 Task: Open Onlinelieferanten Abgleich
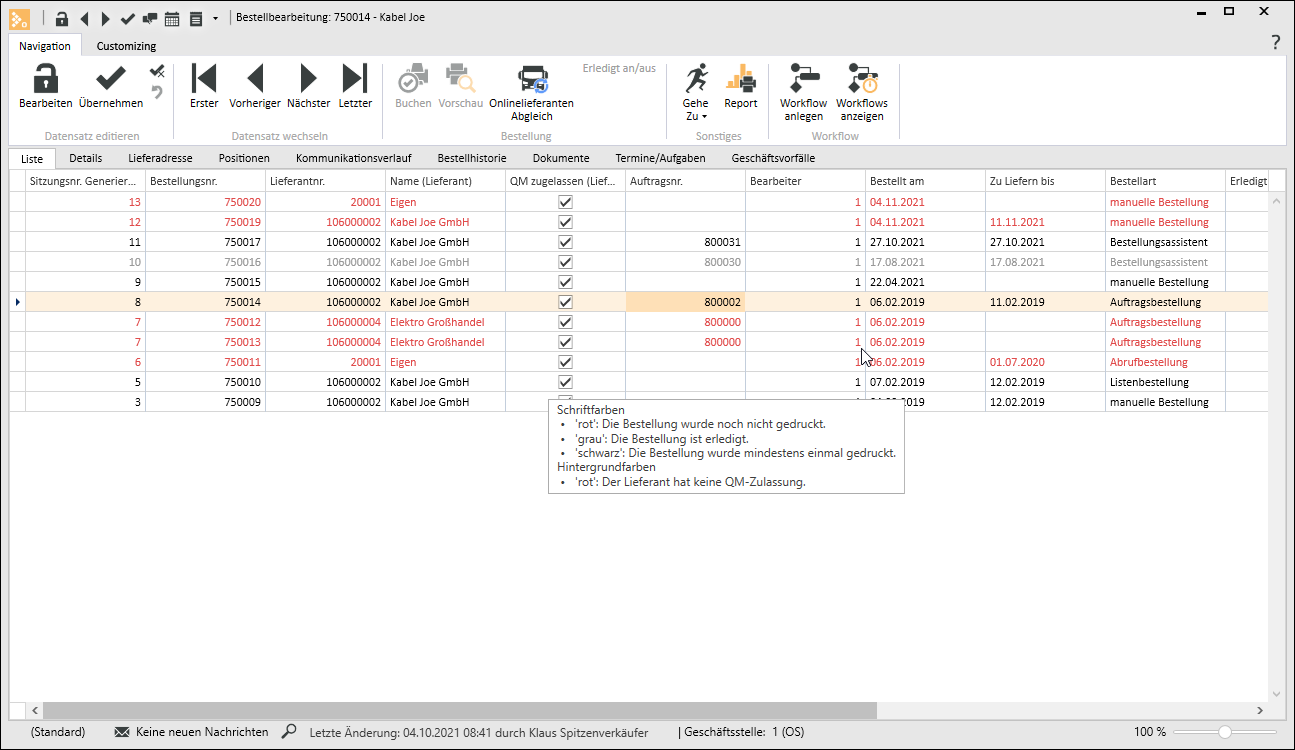(531, 80)
